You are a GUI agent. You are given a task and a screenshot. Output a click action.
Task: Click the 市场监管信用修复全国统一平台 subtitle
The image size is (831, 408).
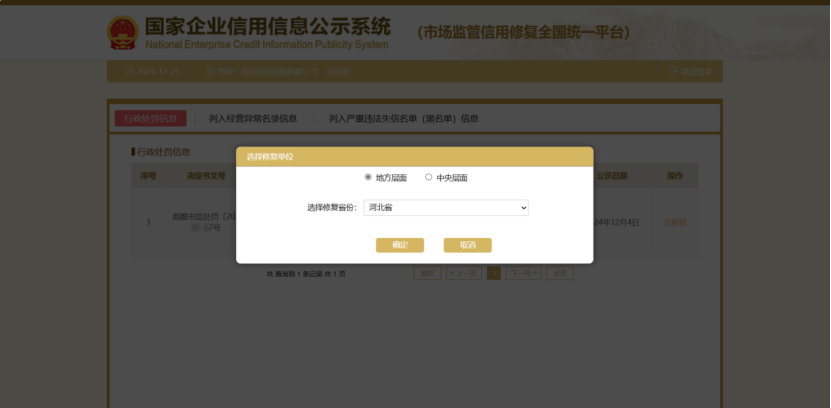coord(524,32)
